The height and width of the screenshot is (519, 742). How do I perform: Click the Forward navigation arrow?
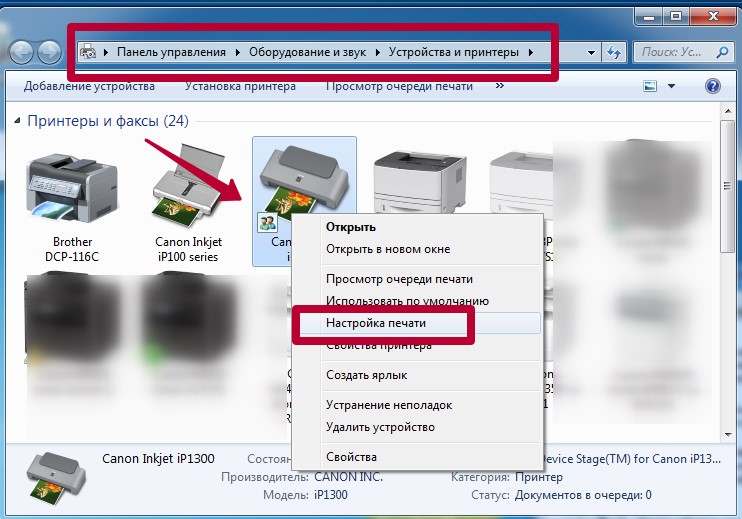point(49,51)
